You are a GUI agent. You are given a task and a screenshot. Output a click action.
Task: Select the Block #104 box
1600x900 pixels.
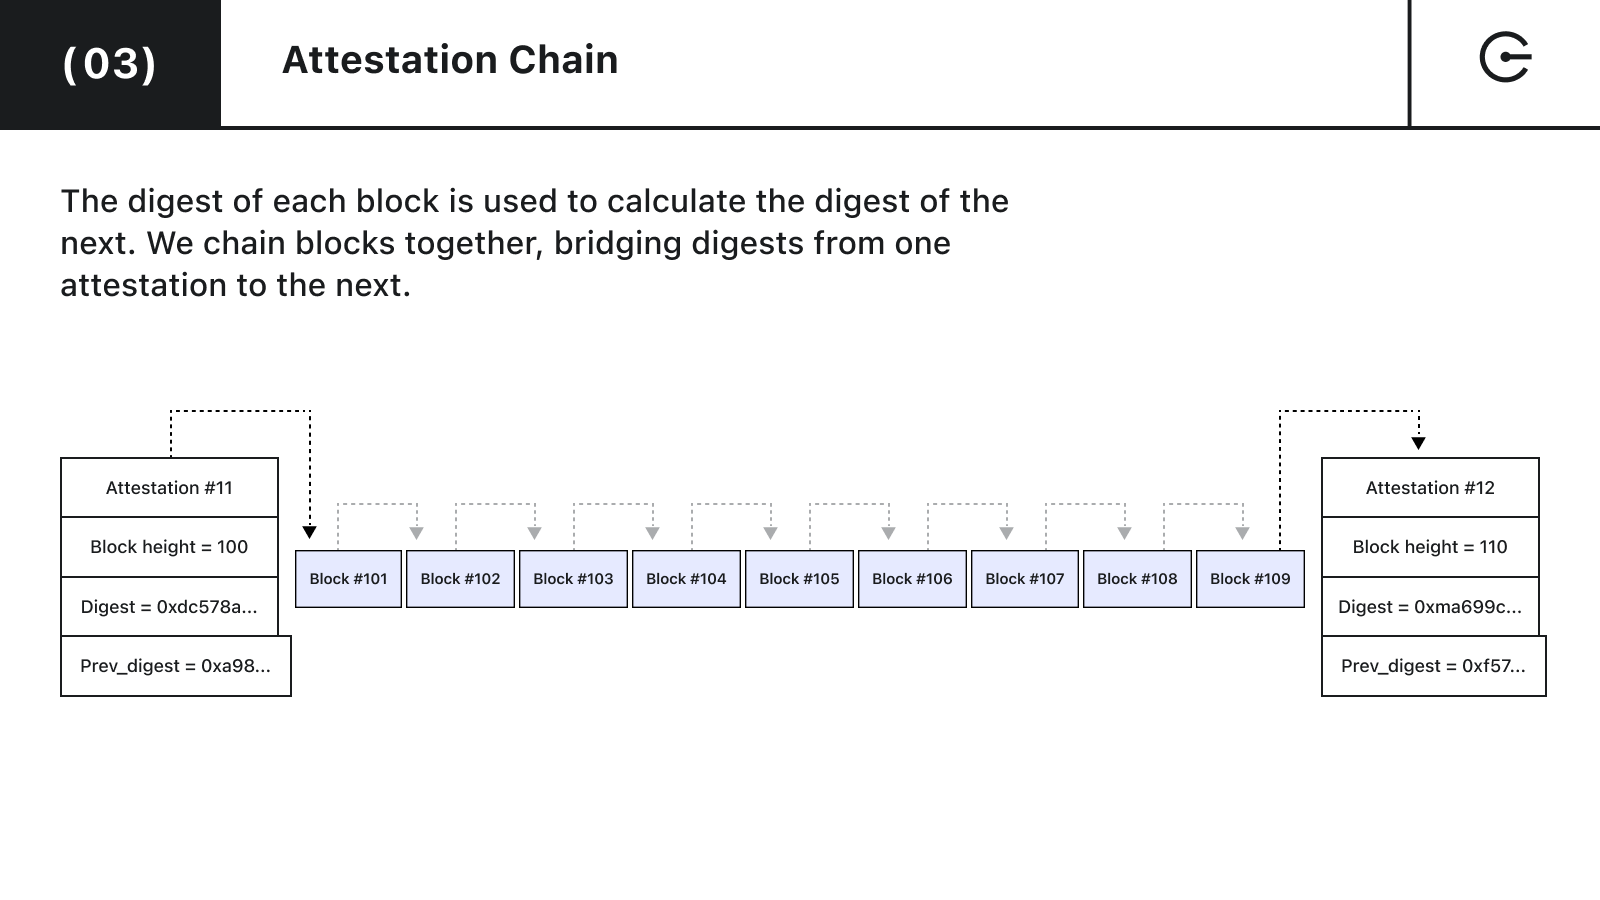point(686,579)
